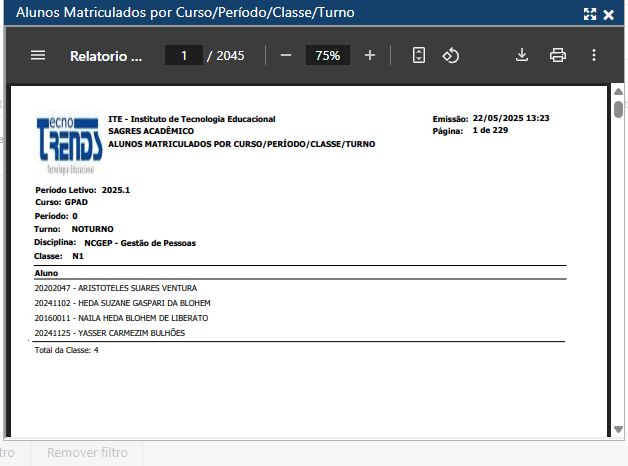Rotate the document counterclockwise
This screenshot has height=466, width=628.
pyautogui.click(x=451, y=56)
